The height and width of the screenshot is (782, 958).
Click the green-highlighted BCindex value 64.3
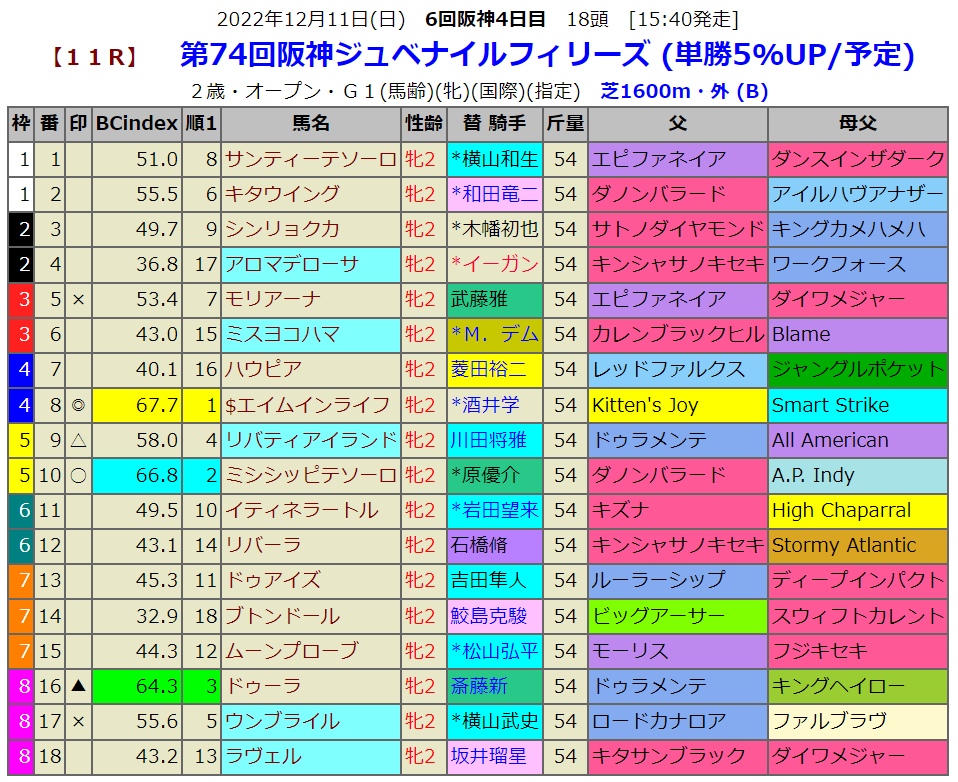pyautogui.click(x=137, y=686)
